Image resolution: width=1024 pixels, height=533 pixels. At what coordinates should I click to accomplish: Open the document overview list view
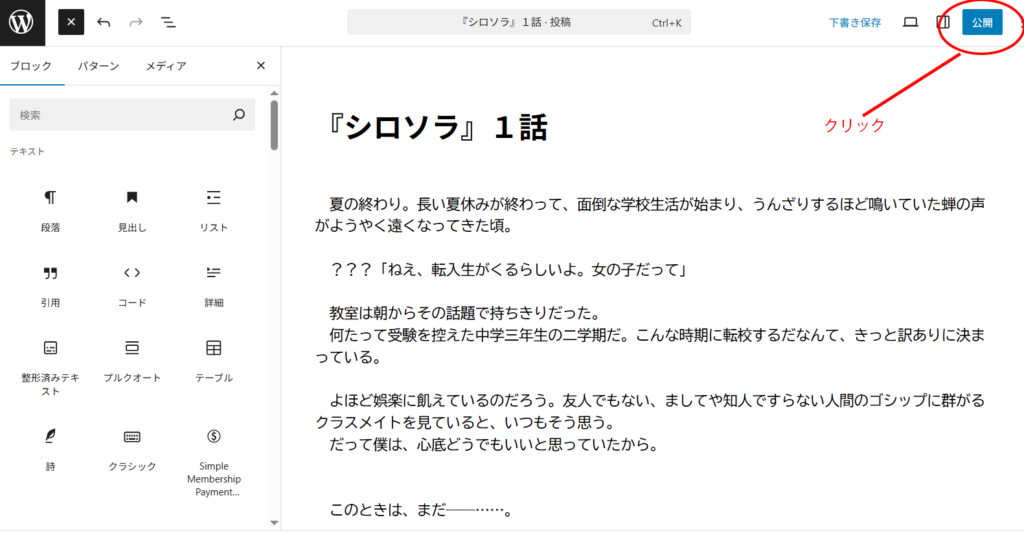168,22
